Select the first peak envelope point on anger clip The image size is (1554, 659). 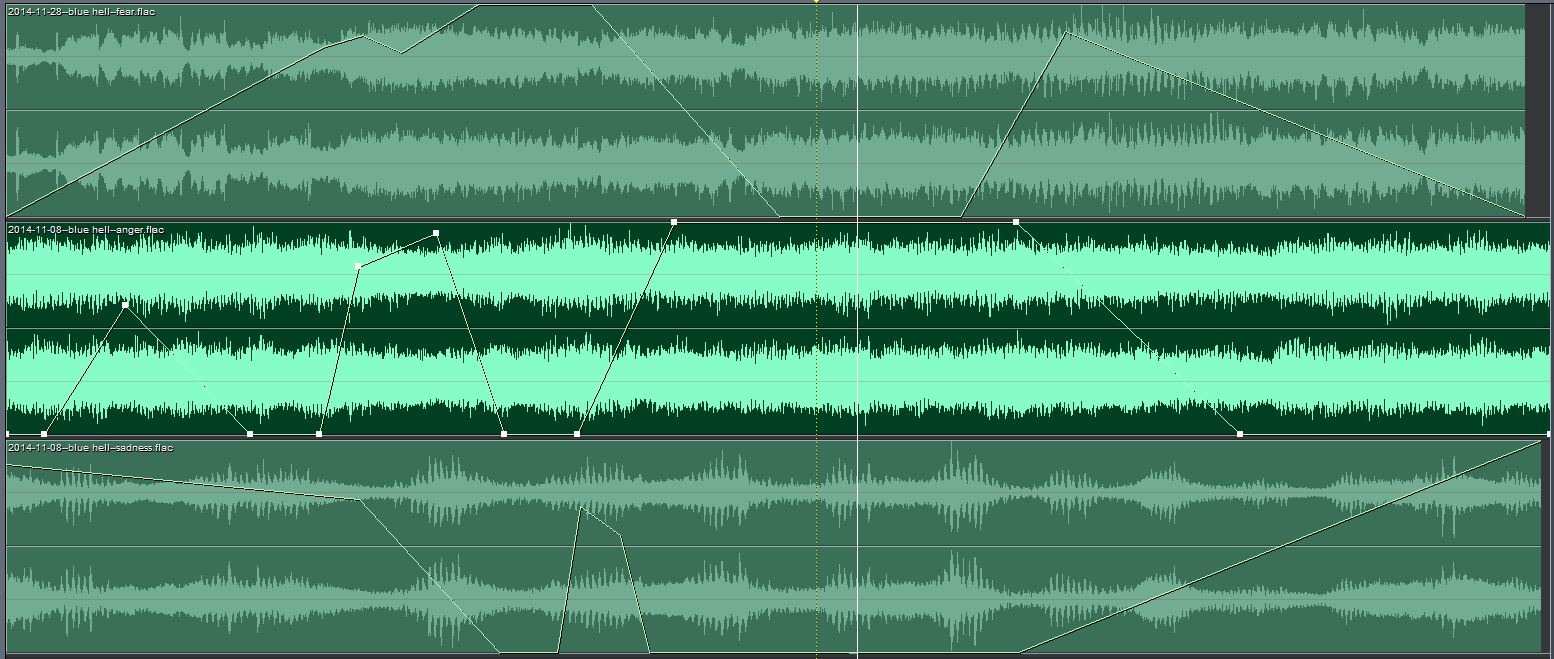point(125,305)
